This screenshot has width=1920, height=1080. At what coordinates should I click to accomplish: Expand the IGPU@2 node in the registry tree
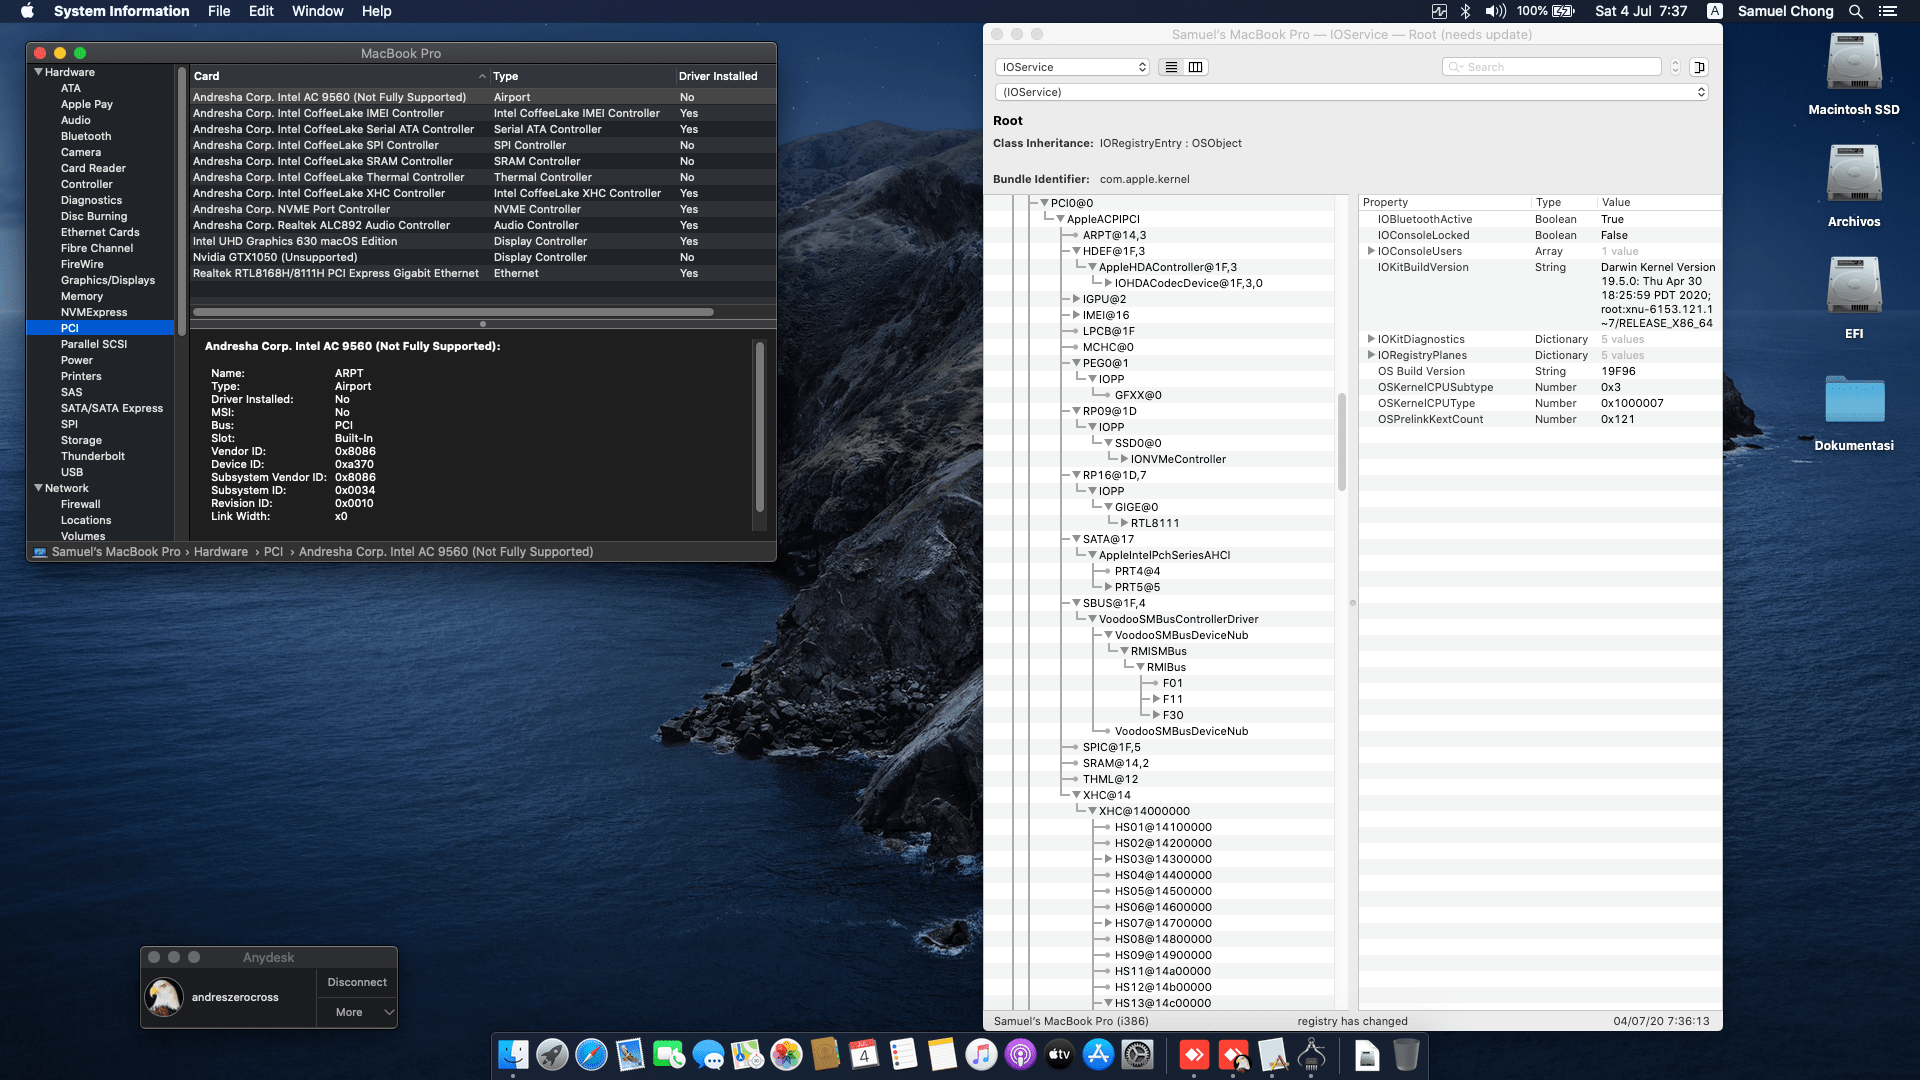[1076, 299]
